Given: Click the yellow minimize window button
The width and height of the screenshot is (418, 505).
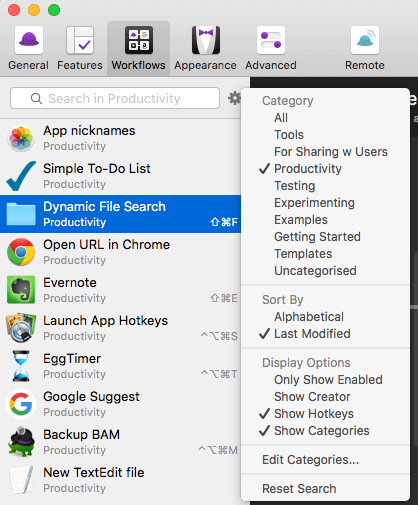Looking at the screenshot, I should coord(34,10).
